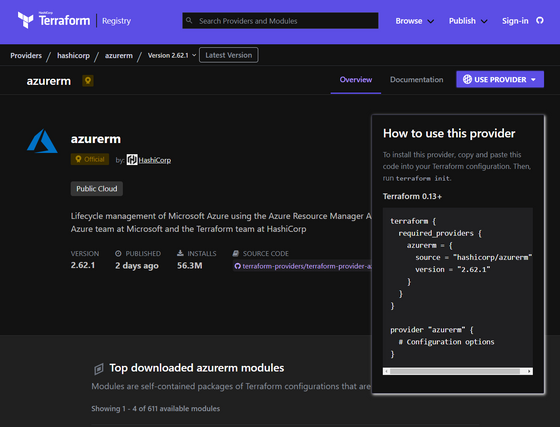Viewport: 560px width, 427px height.
Task: Click the Azure triangle logo
Action: coord(42,141)
